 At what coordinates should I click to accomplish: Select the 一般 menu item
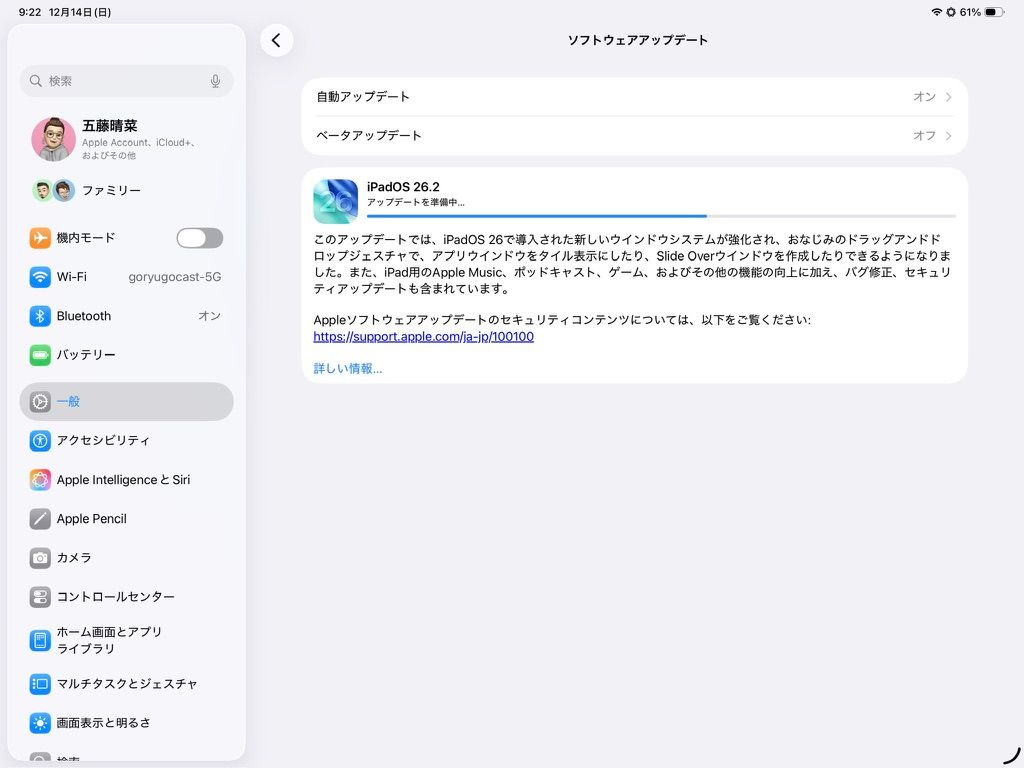pos(127,402)
